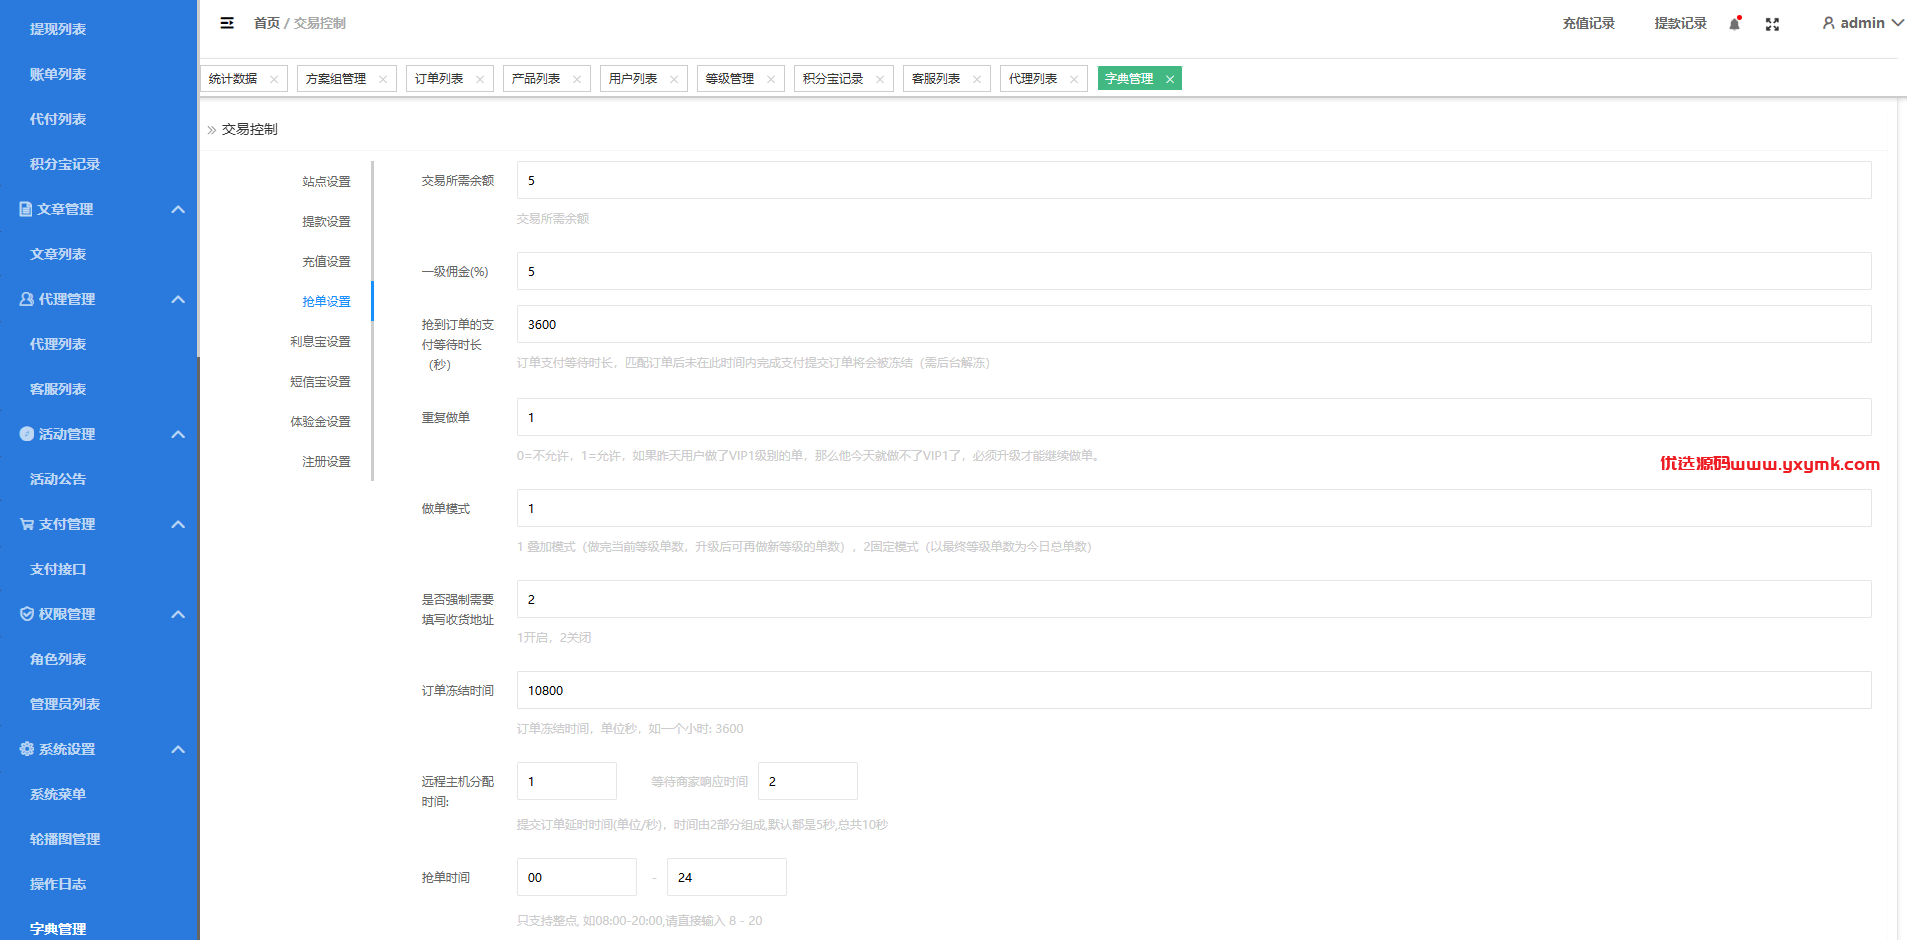Collapse the 系统设置 sidebar group

click(178, 749)
